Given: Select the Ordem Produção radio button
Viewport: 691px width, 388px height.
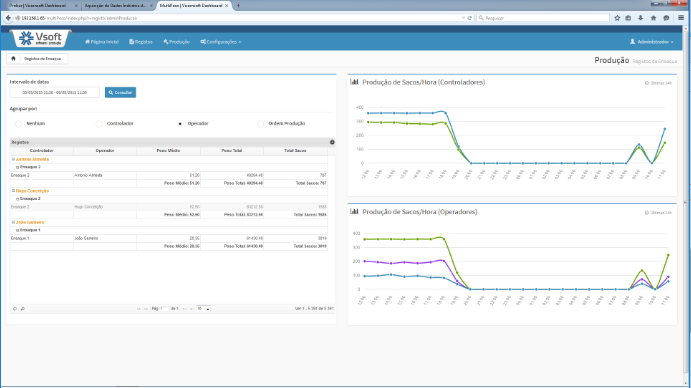Looking at the screenshot, I should 260,124.
